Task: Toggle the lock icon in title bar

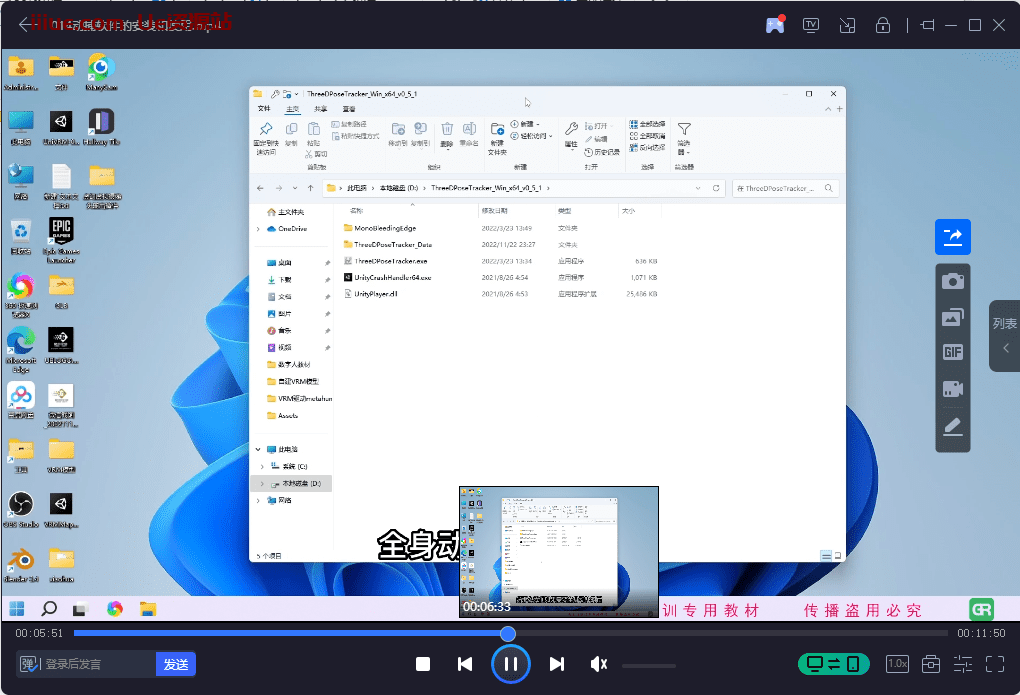Action: point(882,25)
